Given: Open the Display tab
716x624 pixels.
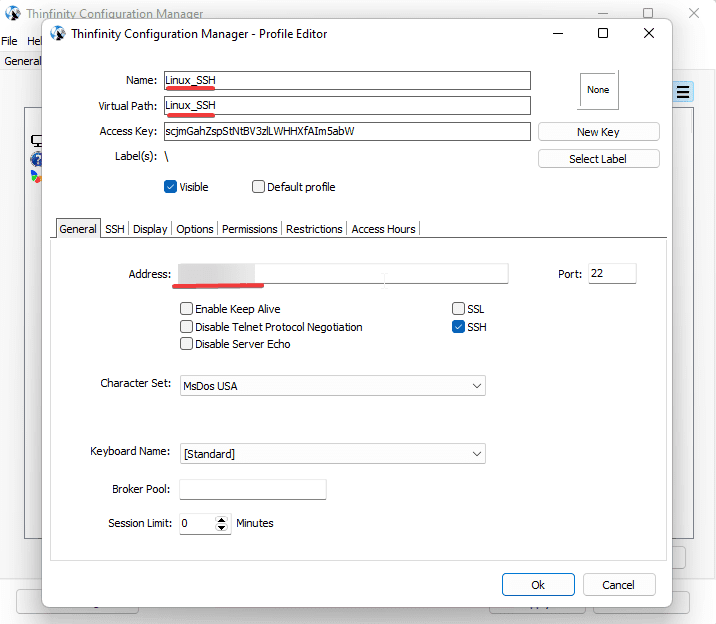Looking at the screenshot, I should [x=150, y=229].
